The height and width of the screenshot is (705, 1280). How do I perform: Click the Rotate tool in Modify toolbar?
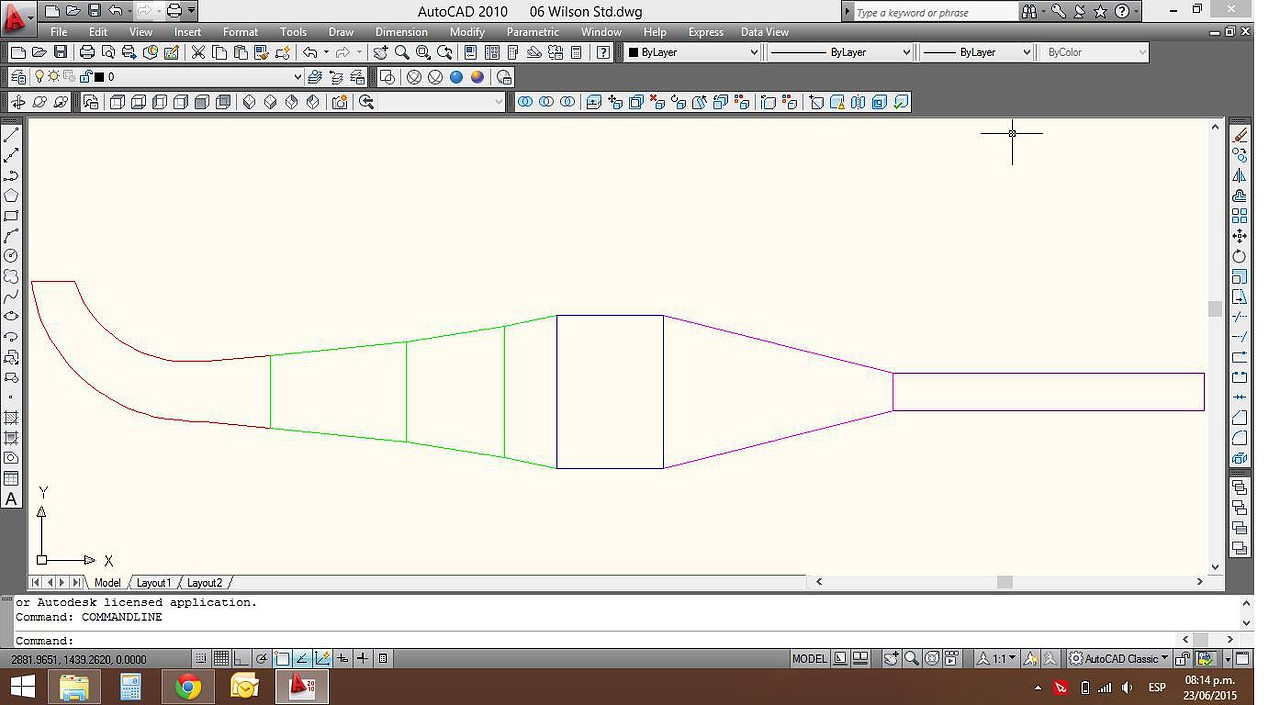tap(1240, 256)
